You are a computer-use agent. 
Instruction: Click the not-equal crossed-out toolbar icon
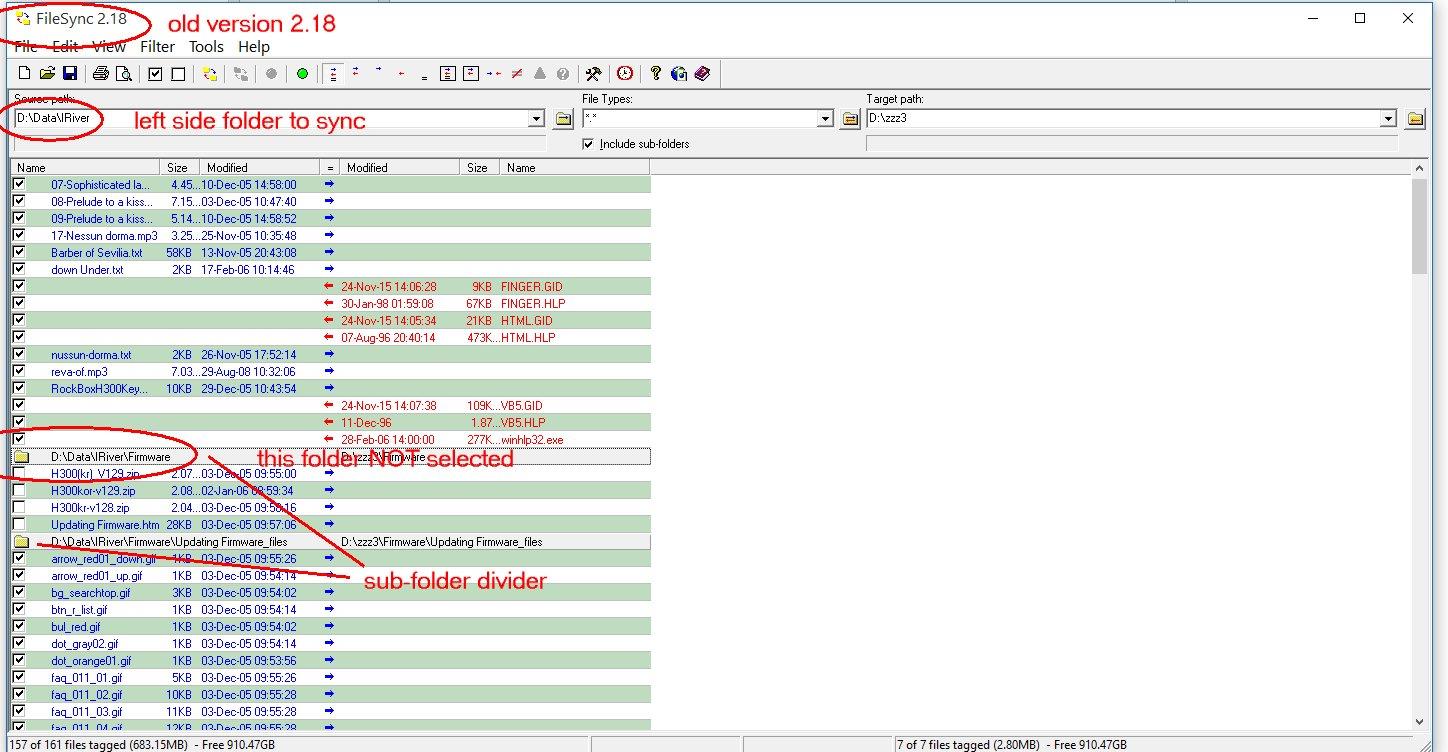[x=517, y=73]
